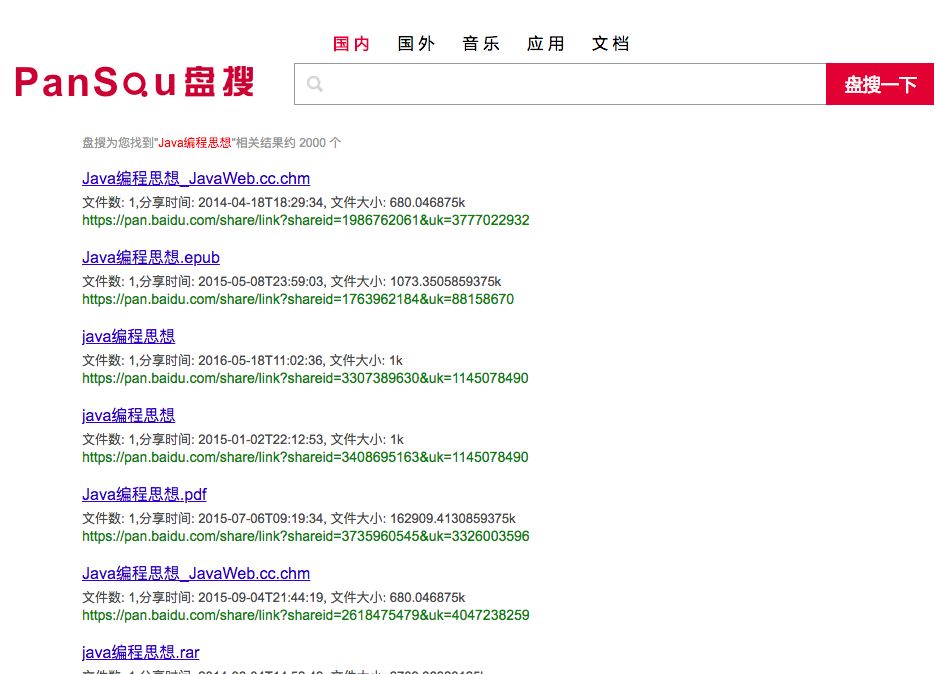This screenshot has width=936, height=674.
Task: Open the baidu pan link with shareid=1763962184
Action: pyautogui.click(x=297, y=299)
